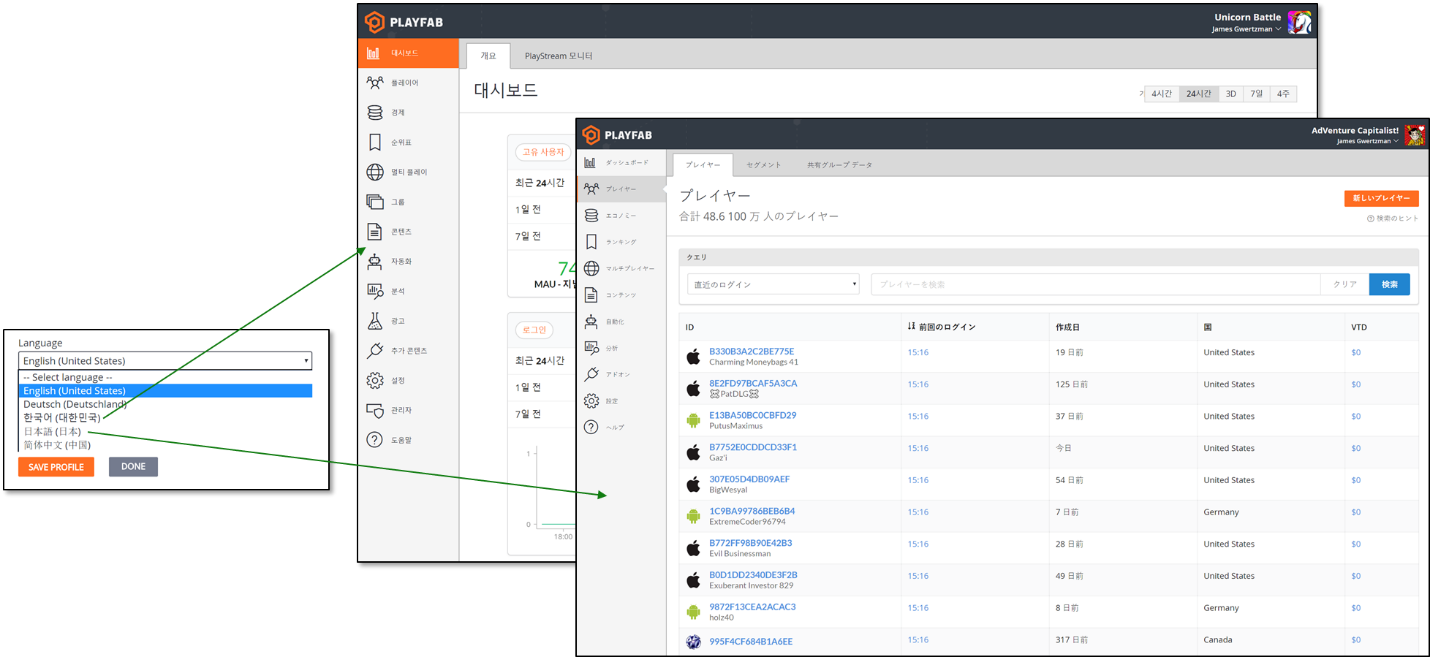Open the 直近のログイン query dropdown
Viewport: 1430px width, 657px height.
click(773, 285)
